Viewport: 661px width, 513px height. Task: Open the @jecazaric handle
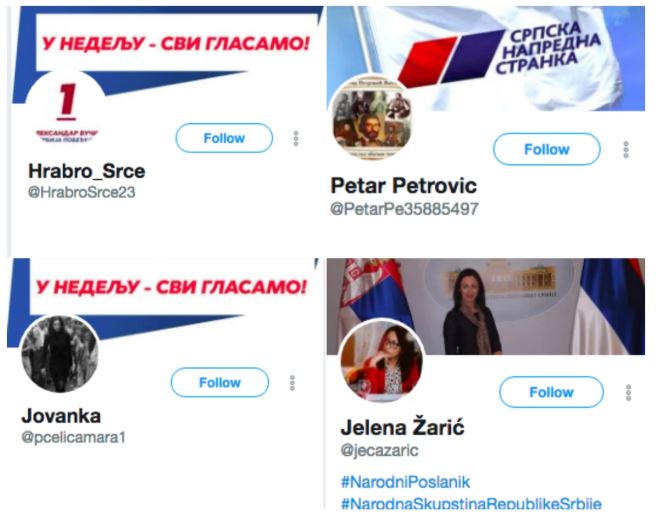[x=379, y=450]
